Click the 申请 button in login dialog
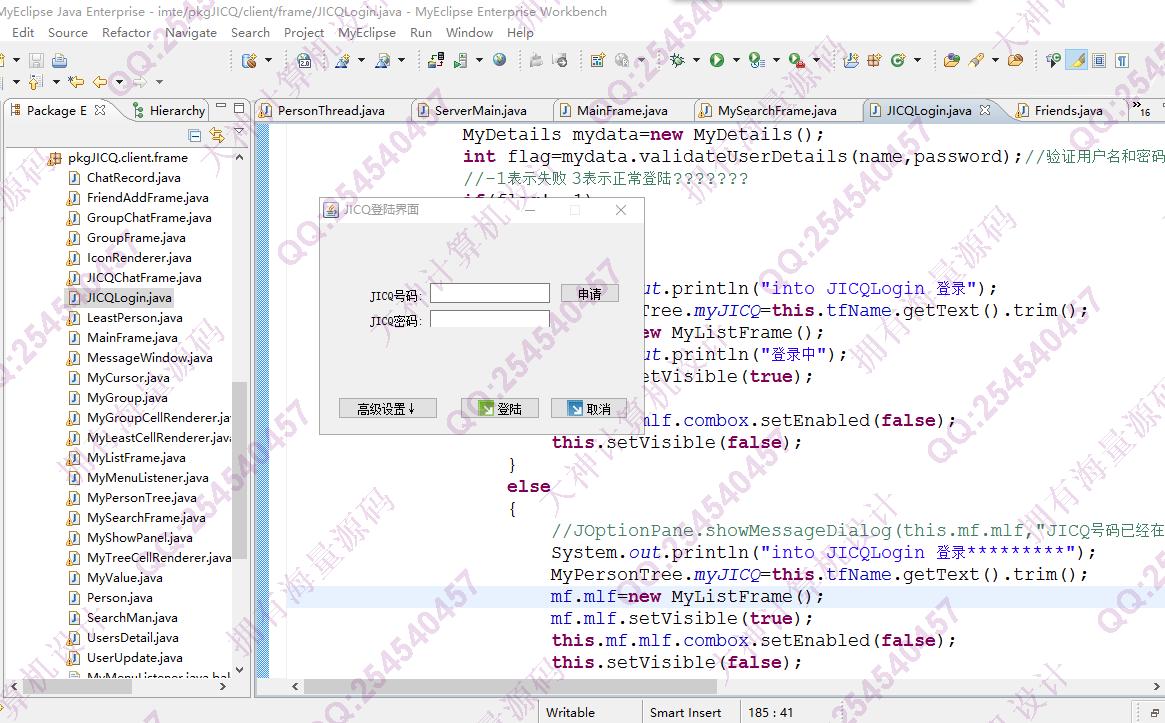 [x=590, y=294]
